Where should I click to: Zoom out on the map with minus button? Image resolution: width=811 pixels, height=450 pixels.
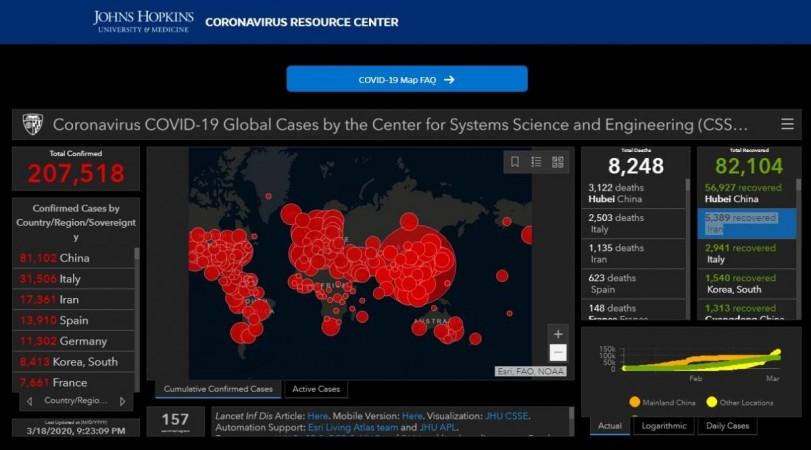click(558, 353)
